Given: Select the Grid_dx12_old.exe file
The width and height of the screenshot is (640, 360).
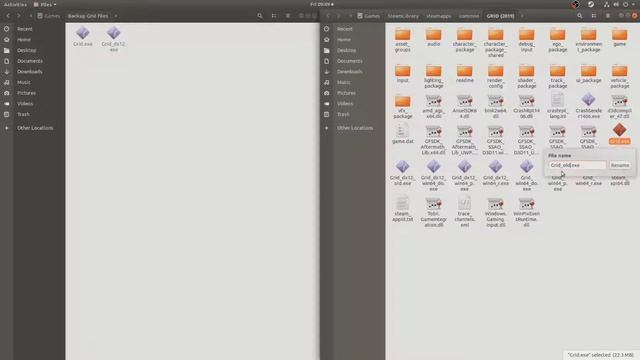Looking at the screenshot, I should click(402, 173).
